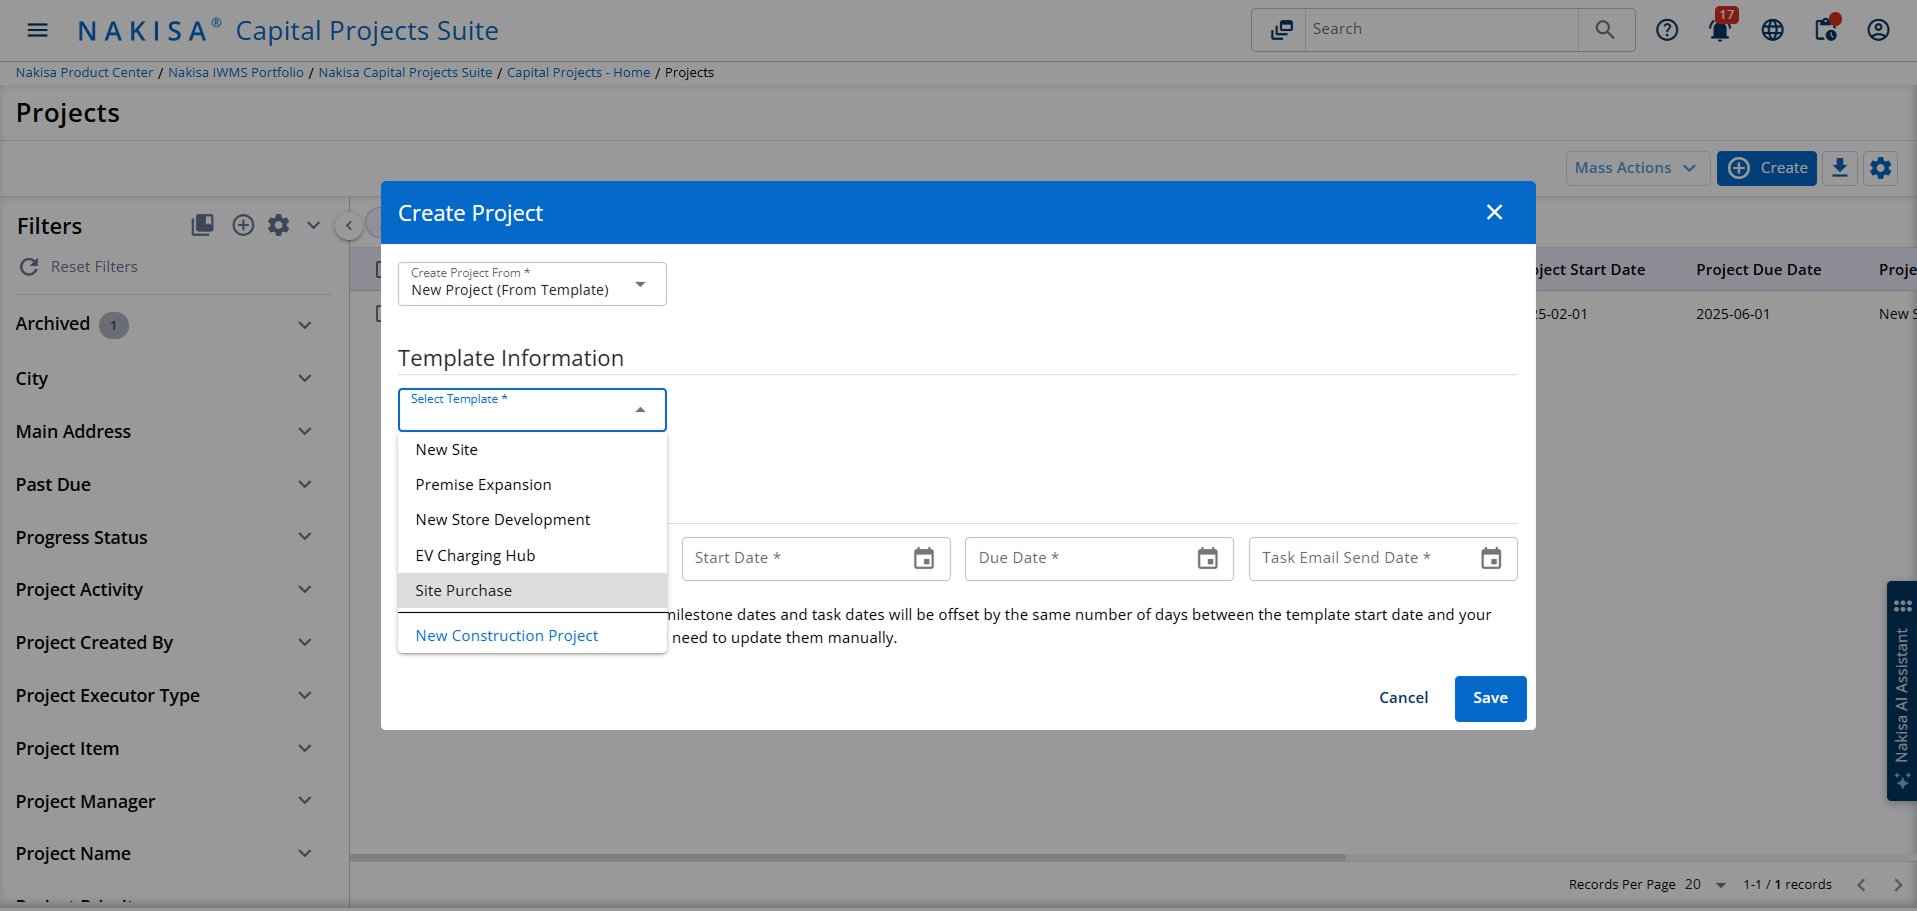This screenshot has height=911, width=1917.
Task: Click the magnifier search icon
Action: (1604, 30)
